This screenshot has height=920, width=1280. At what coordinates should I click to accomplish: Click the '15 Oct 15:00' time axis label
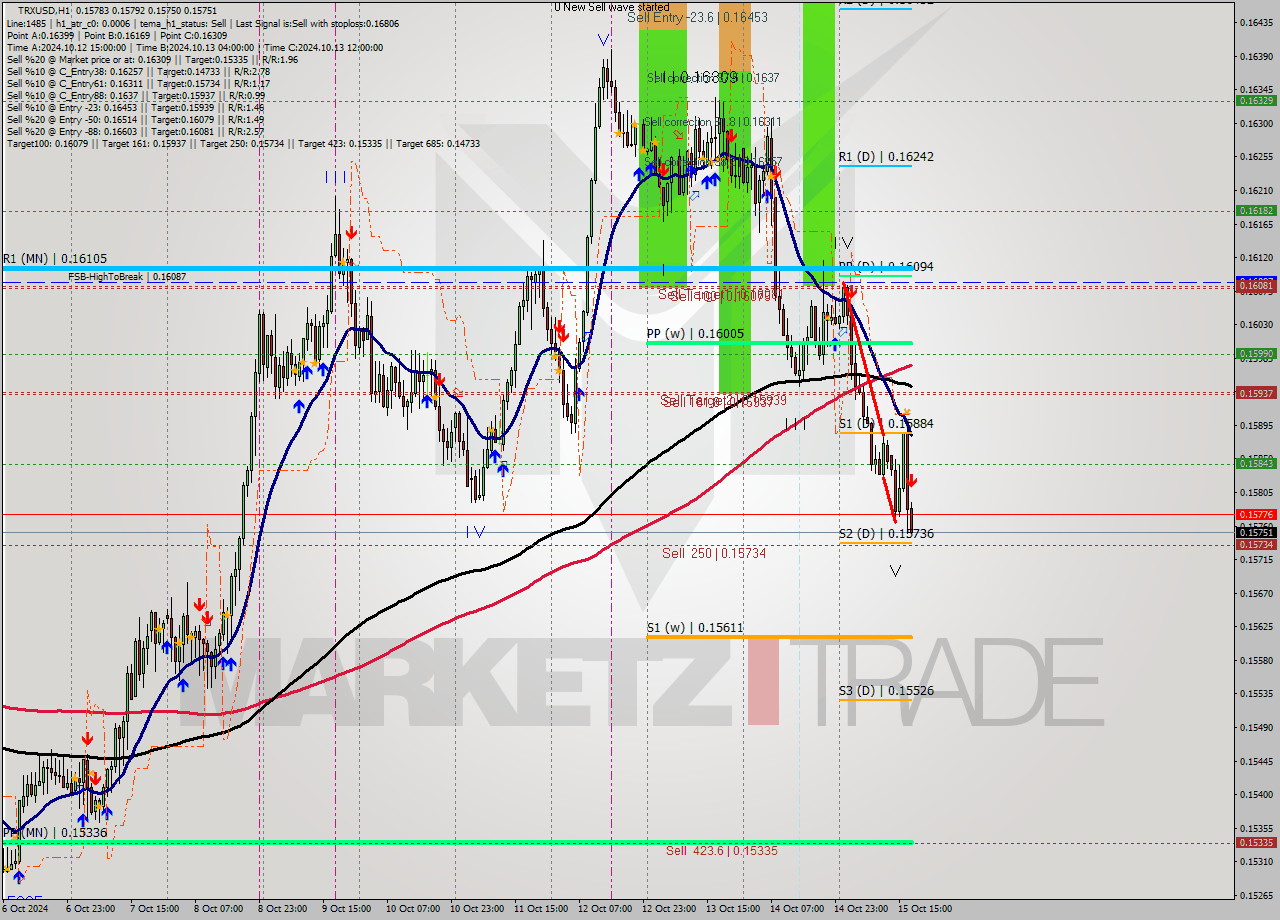point(923,909)
